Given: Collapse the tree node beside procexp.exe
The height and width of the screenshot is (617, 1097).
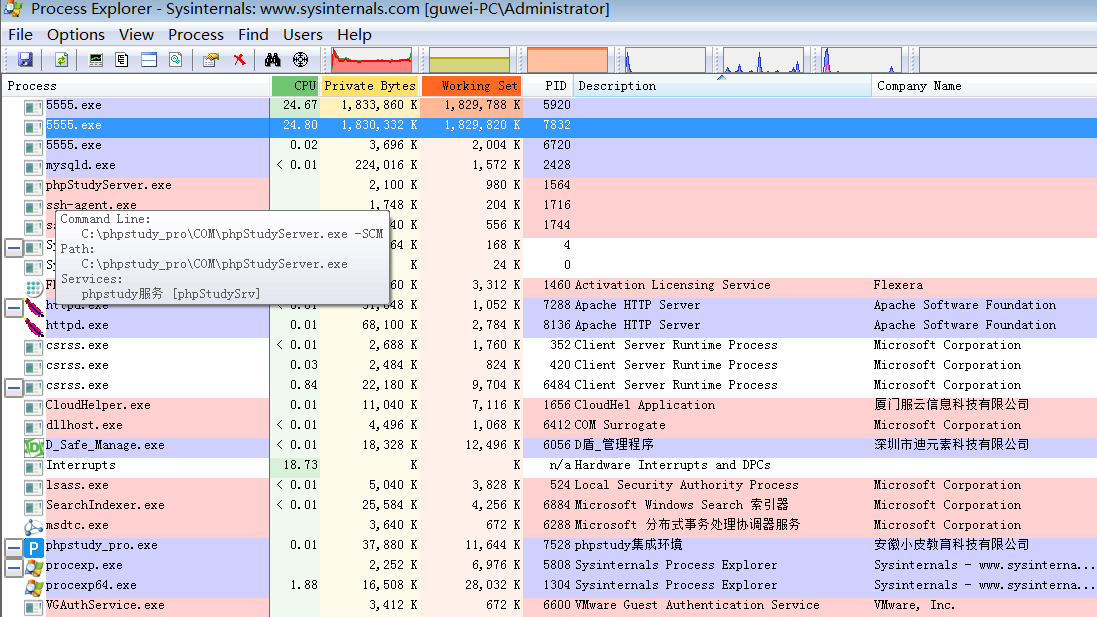Looking at the screenshot, I should (13, 568).
